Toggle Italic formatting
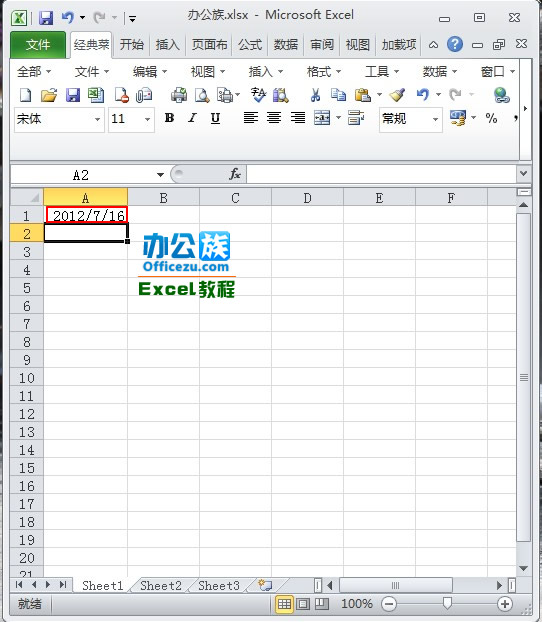Image resolution: width=542 pixels, height=622 pixels. [192, 118]
